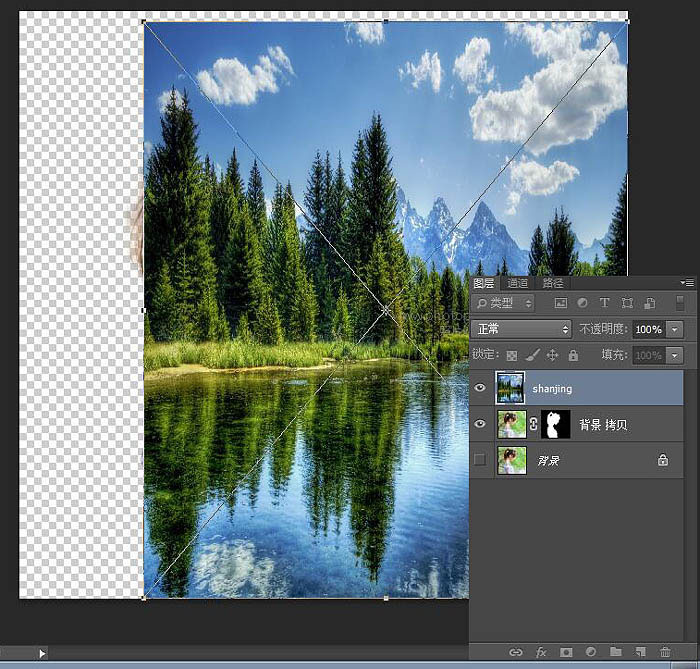Click mask link chain on 背景 拷贝 layer
Viewport: 700px width, 669px height.
point(533,424)
